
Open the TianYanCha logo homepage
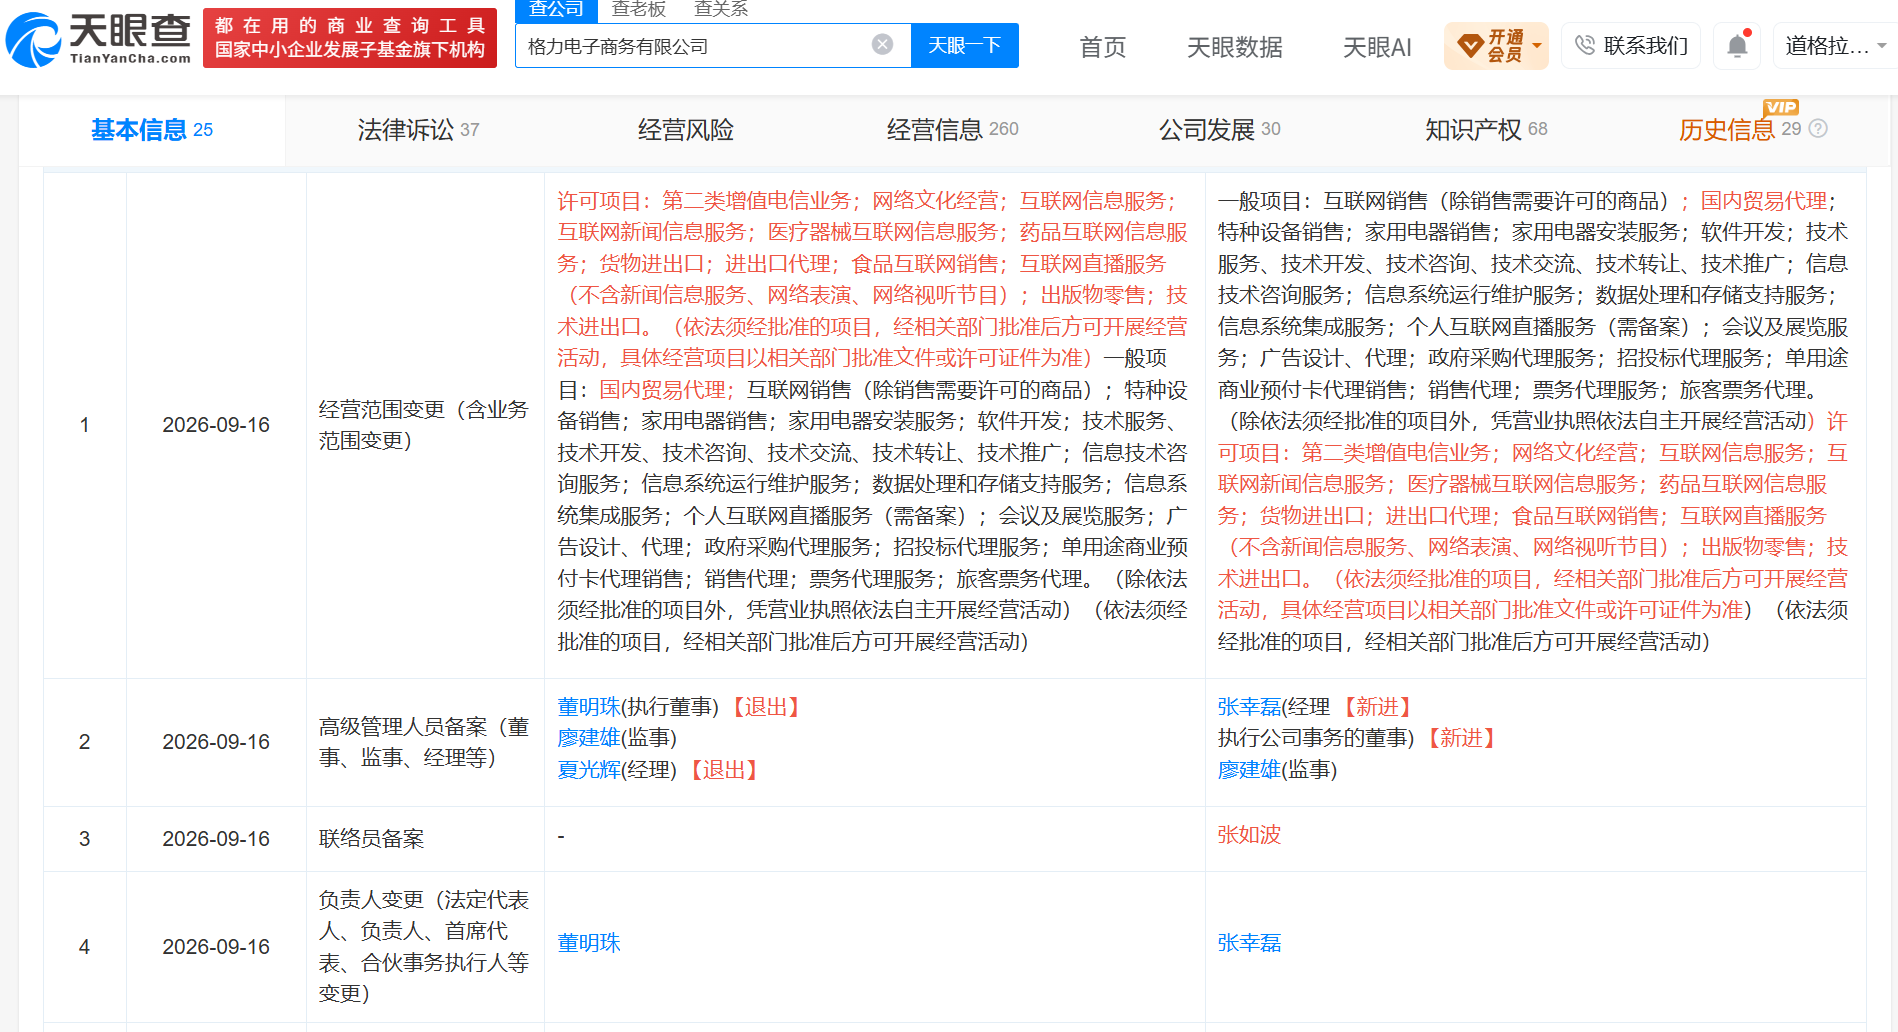(x=98, y=39)
